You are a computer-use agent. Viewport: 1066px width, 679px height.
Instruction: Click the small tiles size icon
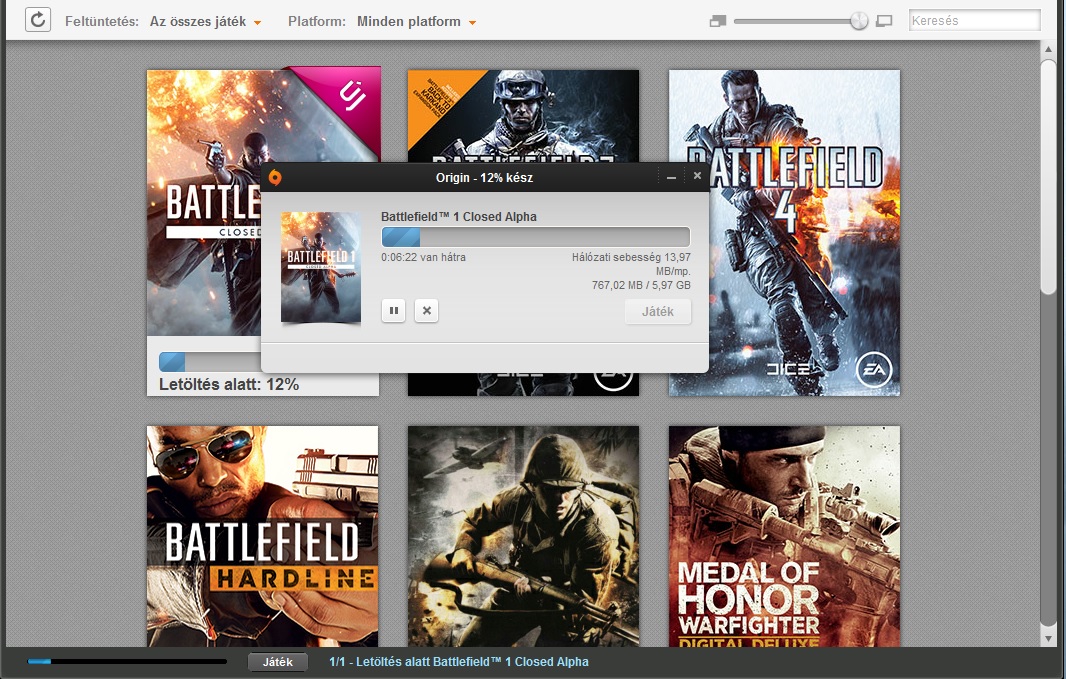[x=717, y=22]
